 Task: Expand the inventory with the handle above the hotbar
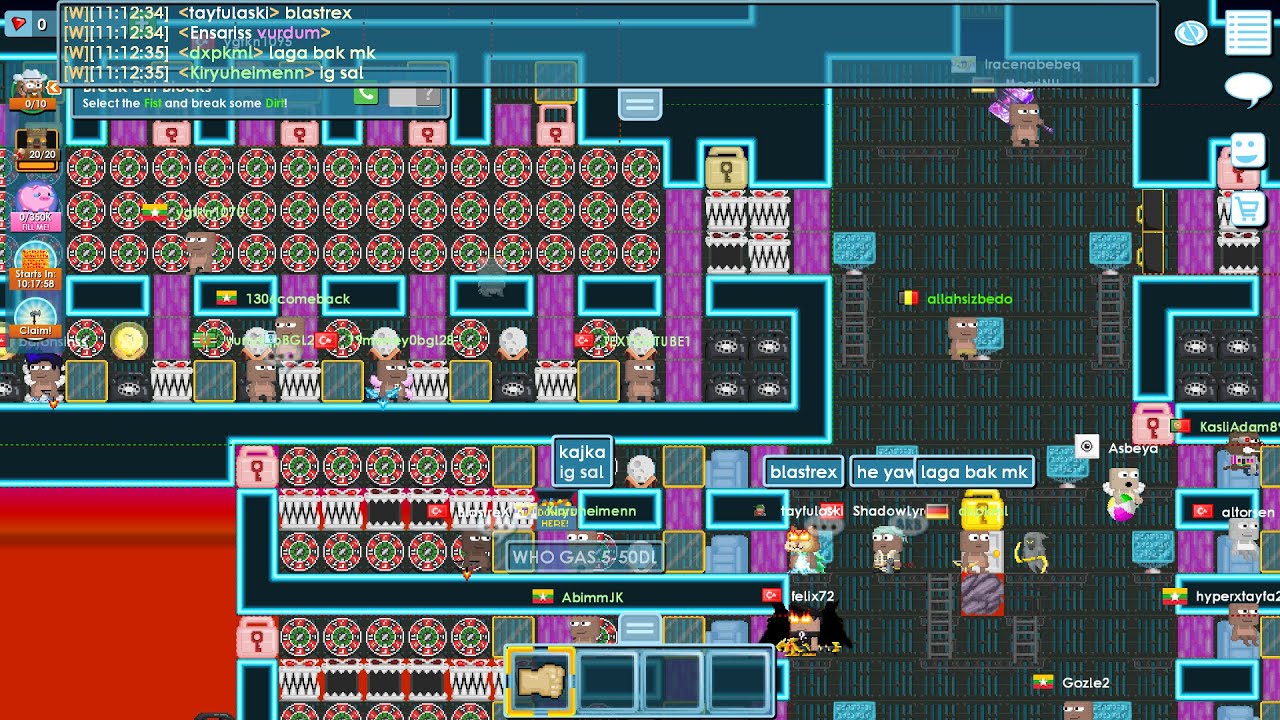[640, 629]
